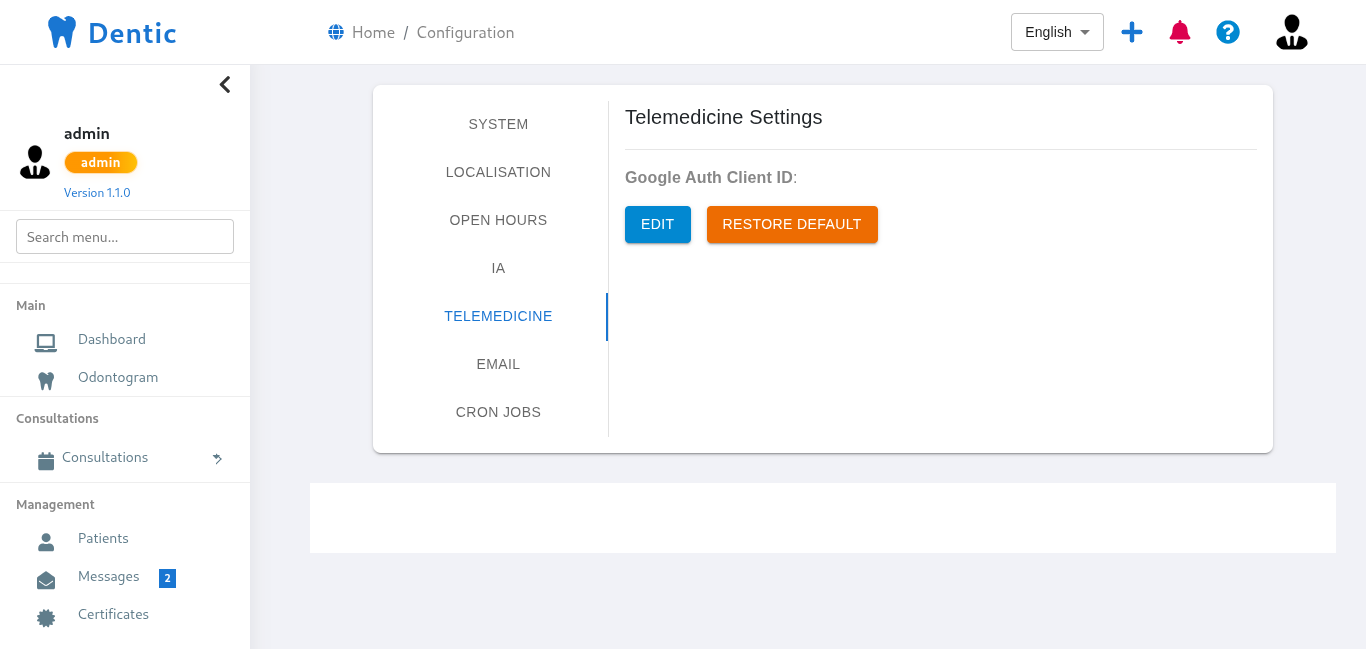Open the English language dropdown
The width and height of the screenshot is (1366, 649).
[x=1057, y=32]
